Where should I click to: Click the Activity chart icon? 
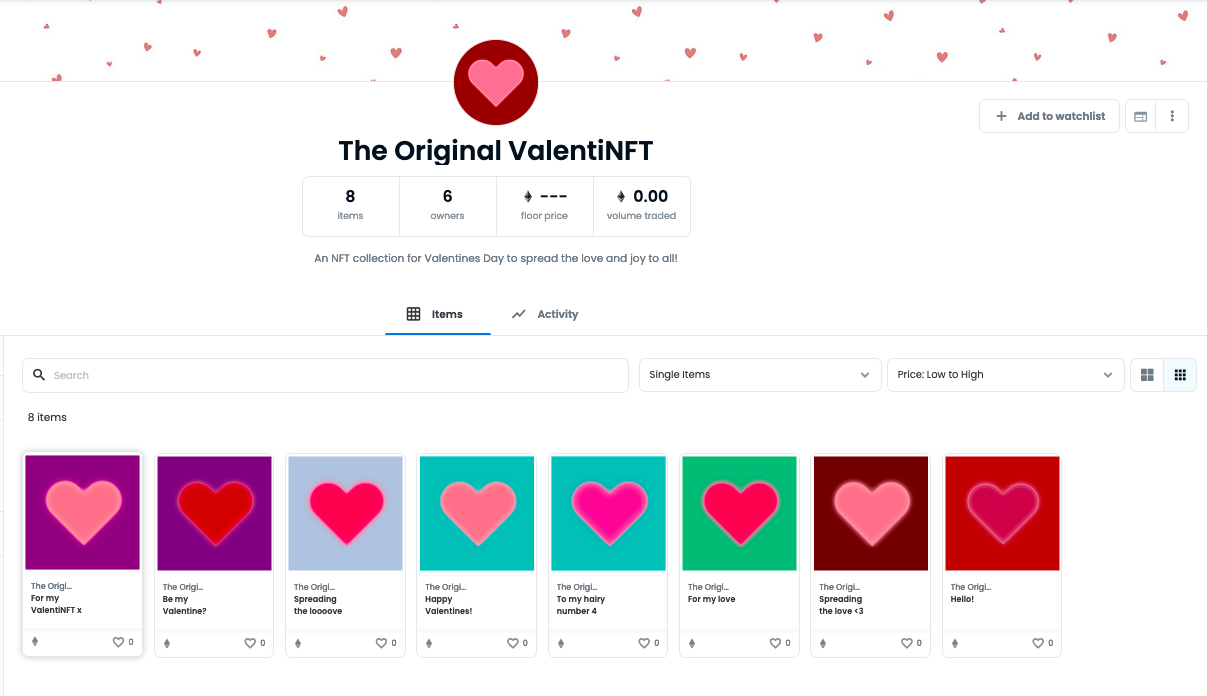[x=518, y=313]
